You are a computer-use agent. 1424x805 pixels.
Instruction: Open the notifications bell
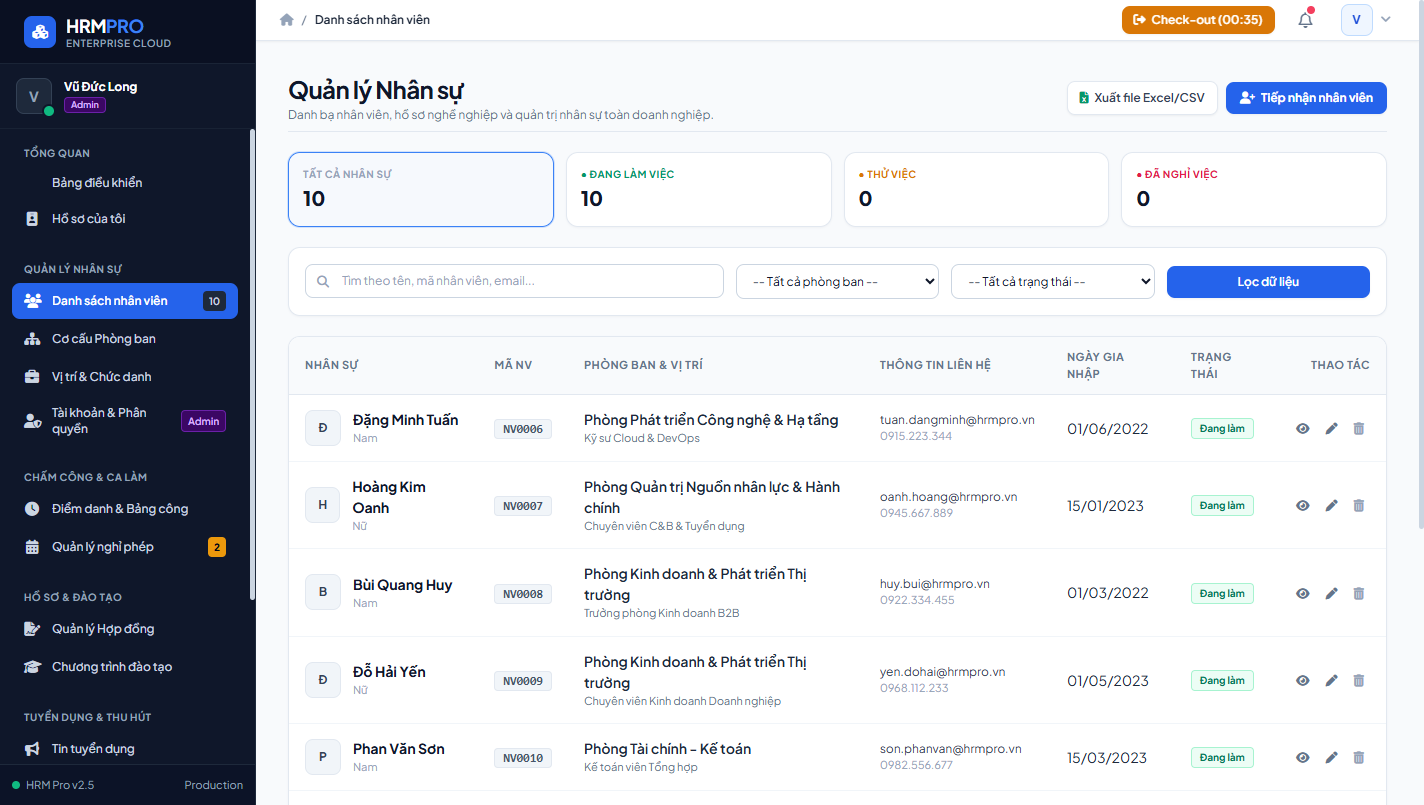(1305, 20)
